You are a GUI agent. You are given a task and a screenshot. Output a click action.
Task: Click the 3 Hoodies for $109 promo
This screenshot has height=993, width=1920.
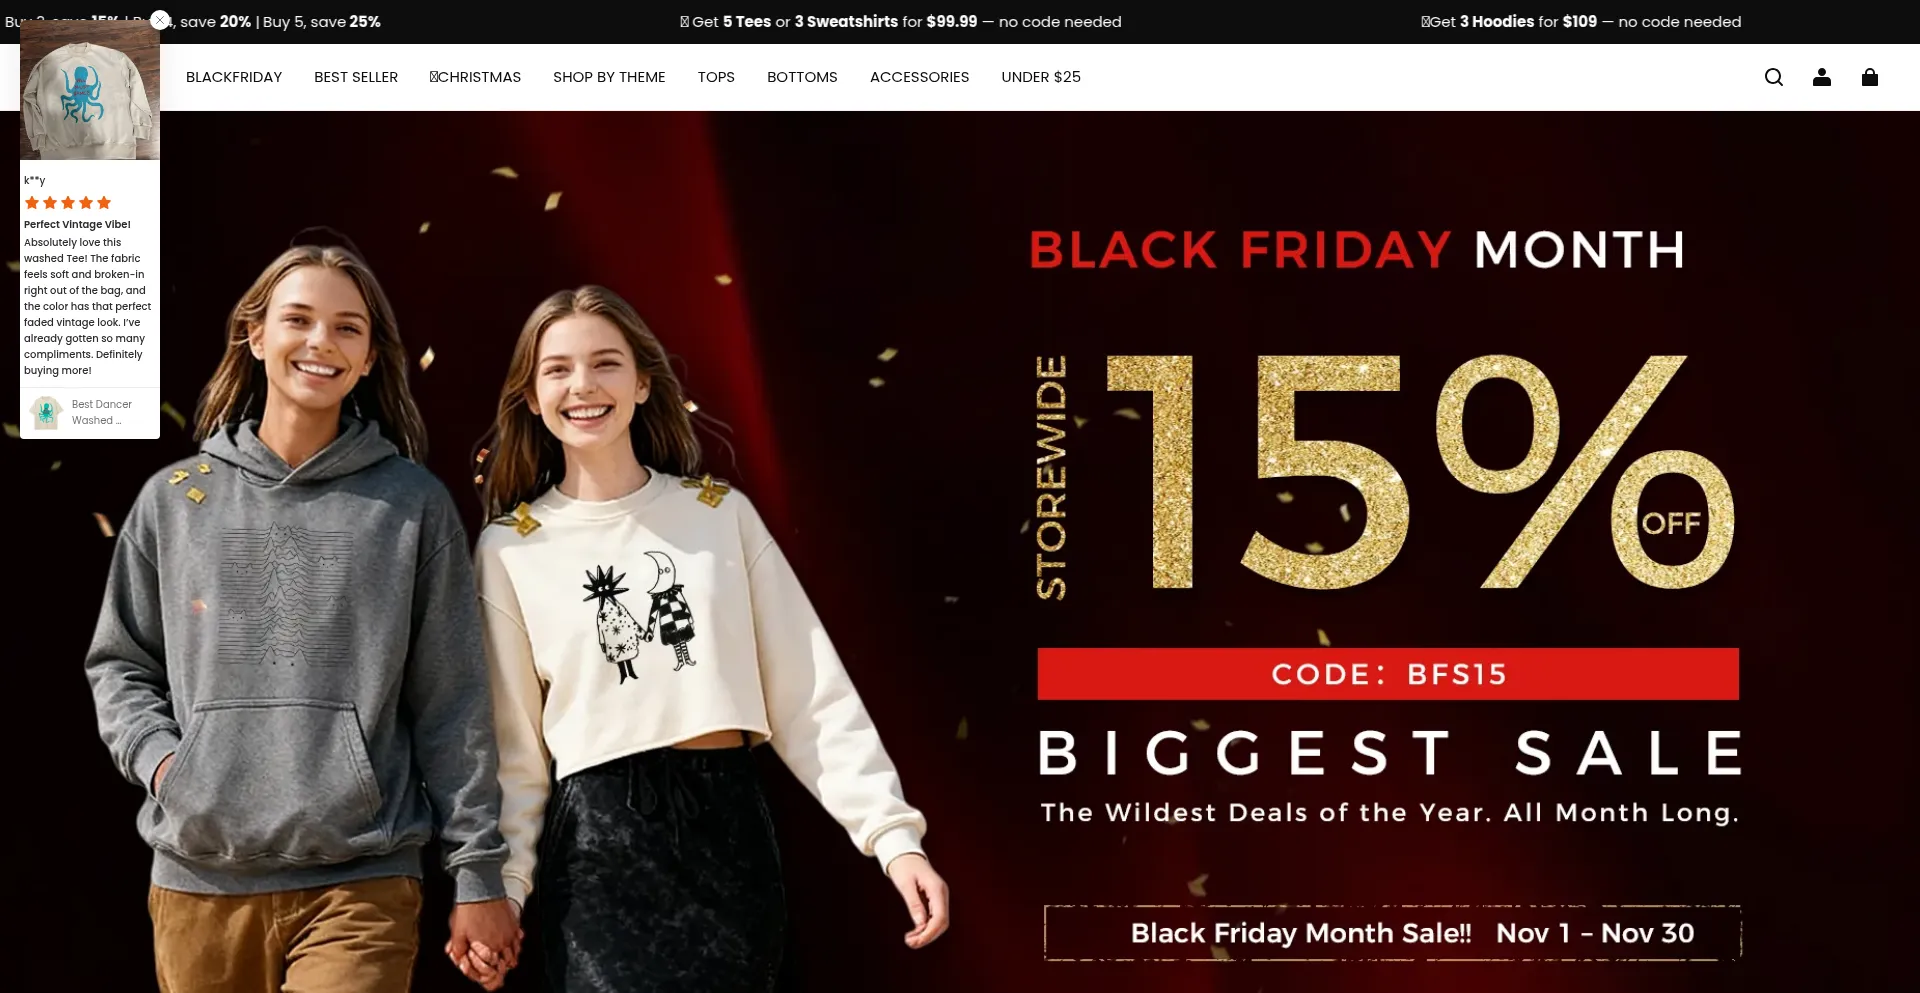1581,22
